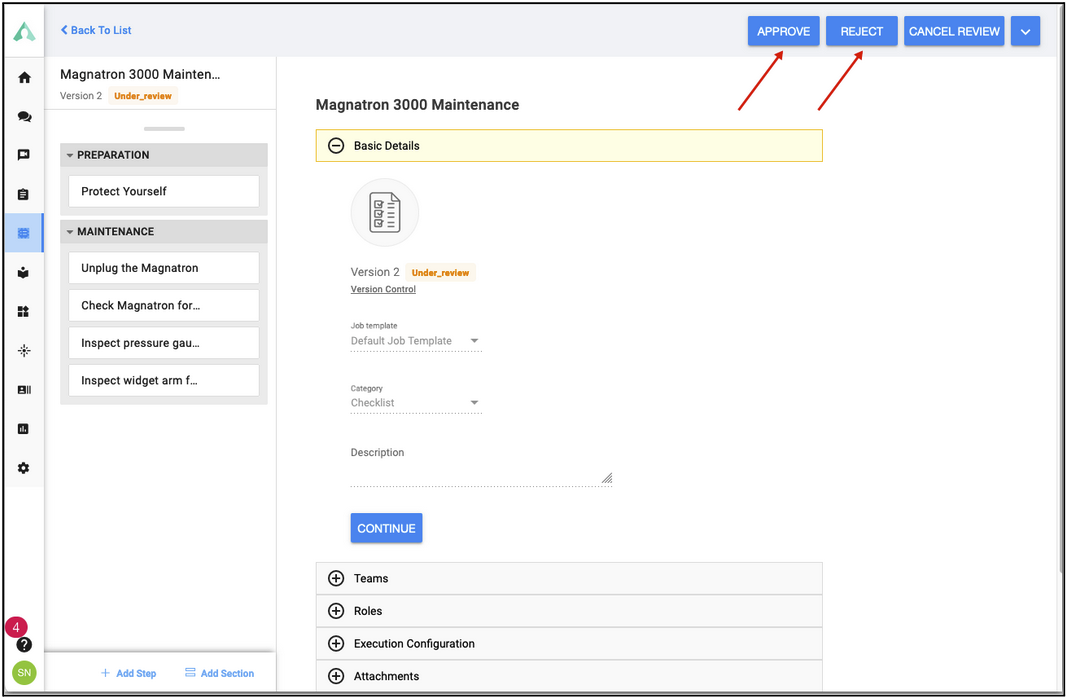Viewport: 1068px width, 699px height.
Task: Open the dashboard tiles icon in sidebar
Action: 24,312
